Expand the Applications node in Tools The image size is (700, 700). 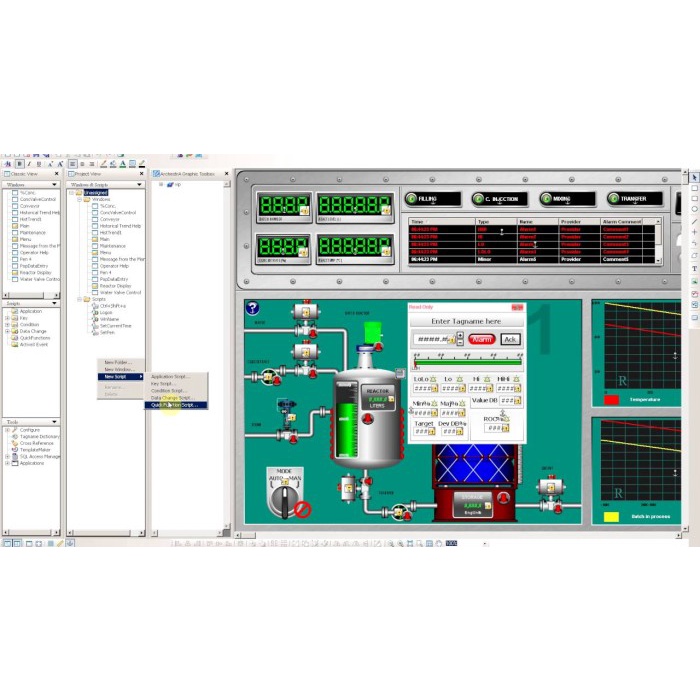[7, 463]
